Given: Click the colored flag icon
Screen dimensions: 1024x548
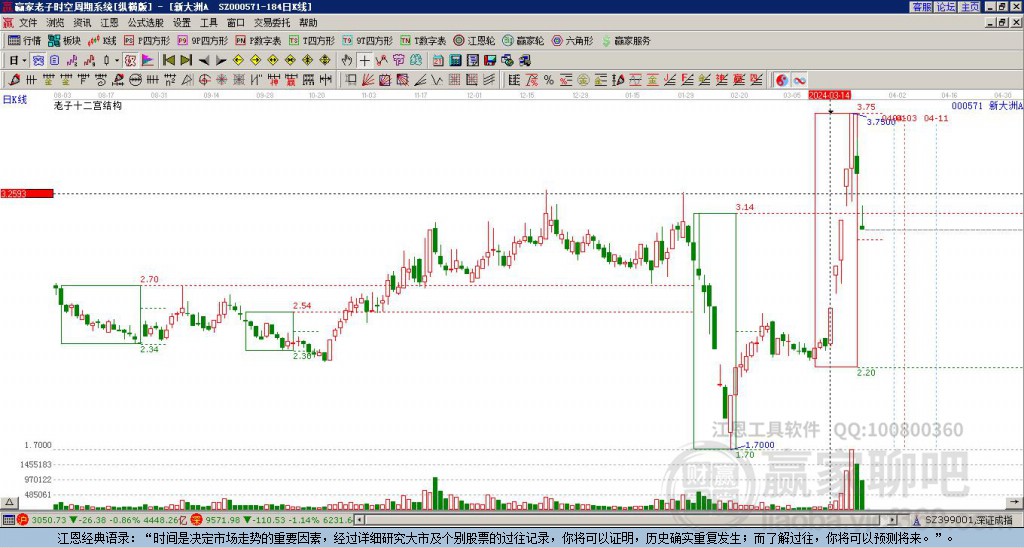Looking at the screenshot, I should tap(148, 60).
